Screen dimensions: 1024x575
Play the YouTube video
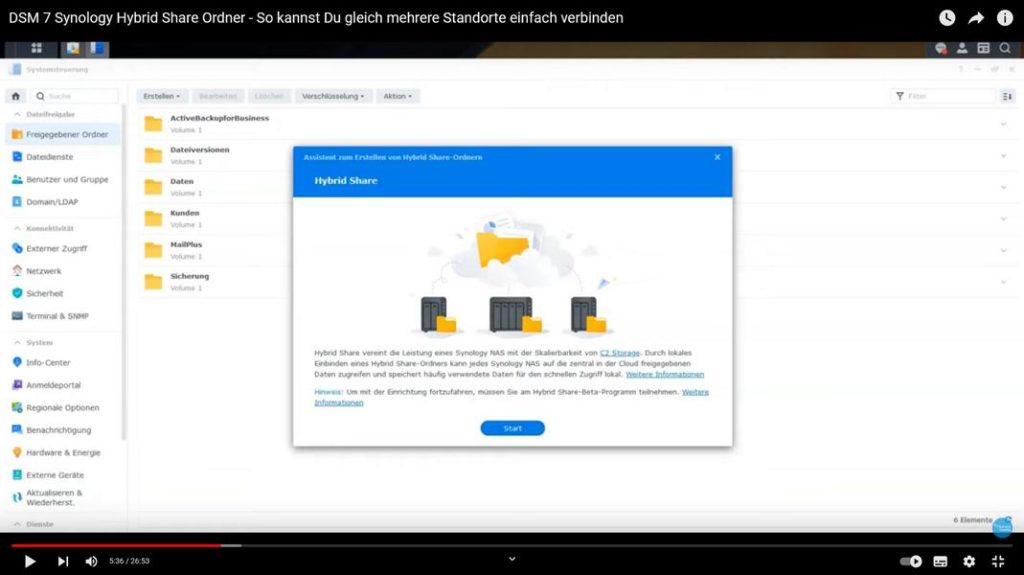pos(29,561)
